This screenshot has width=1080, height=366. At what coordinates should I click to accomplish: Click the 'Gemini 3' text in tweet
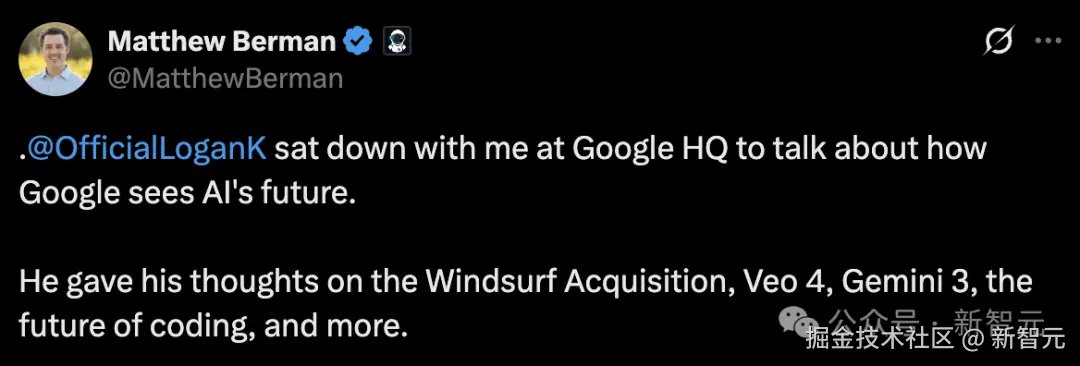pos(903,283)
